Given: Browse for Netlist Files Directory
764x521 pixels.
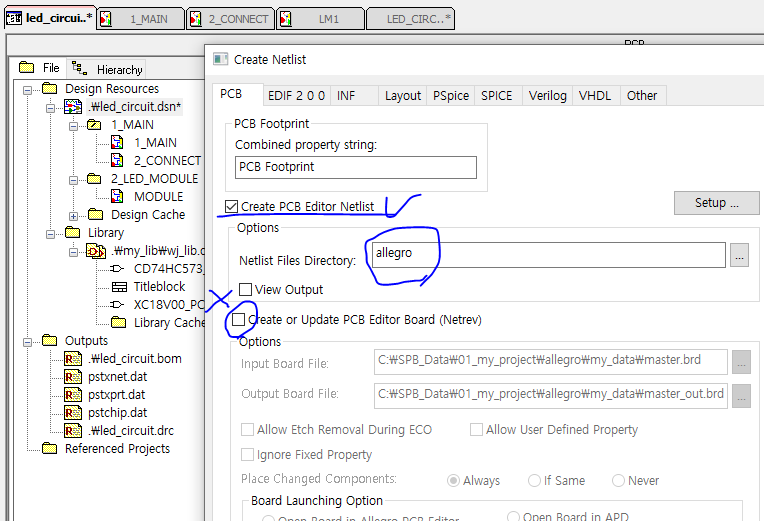Looking at the screenshot, I should click(739, 255).
